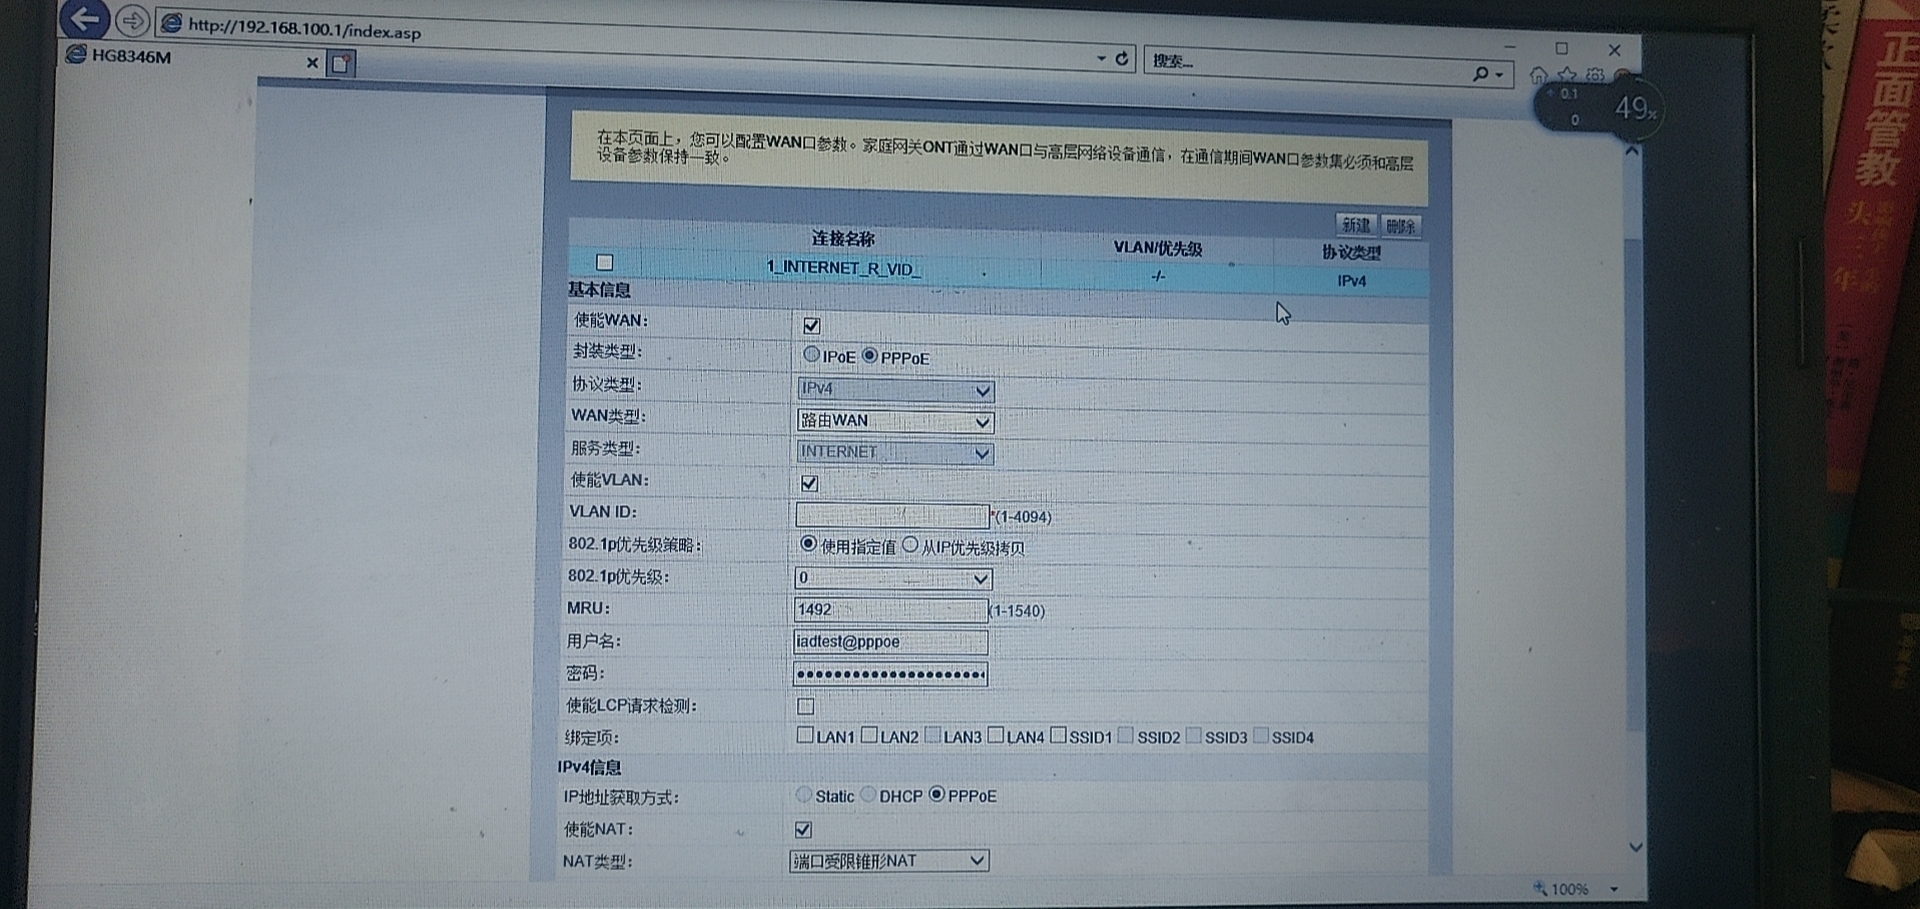Click the 密码 password field
The image size is (1920, 909).
point(890,674)
